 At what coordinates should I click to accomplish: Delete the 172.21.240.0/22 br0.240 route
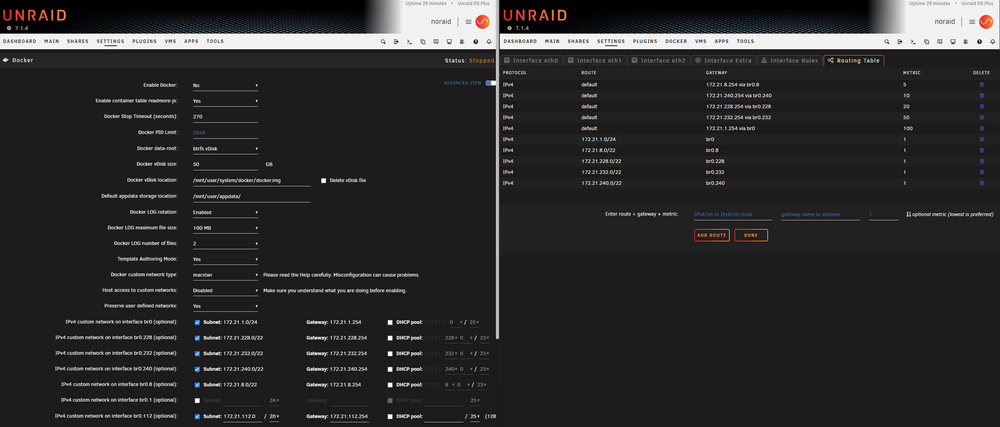982,183
